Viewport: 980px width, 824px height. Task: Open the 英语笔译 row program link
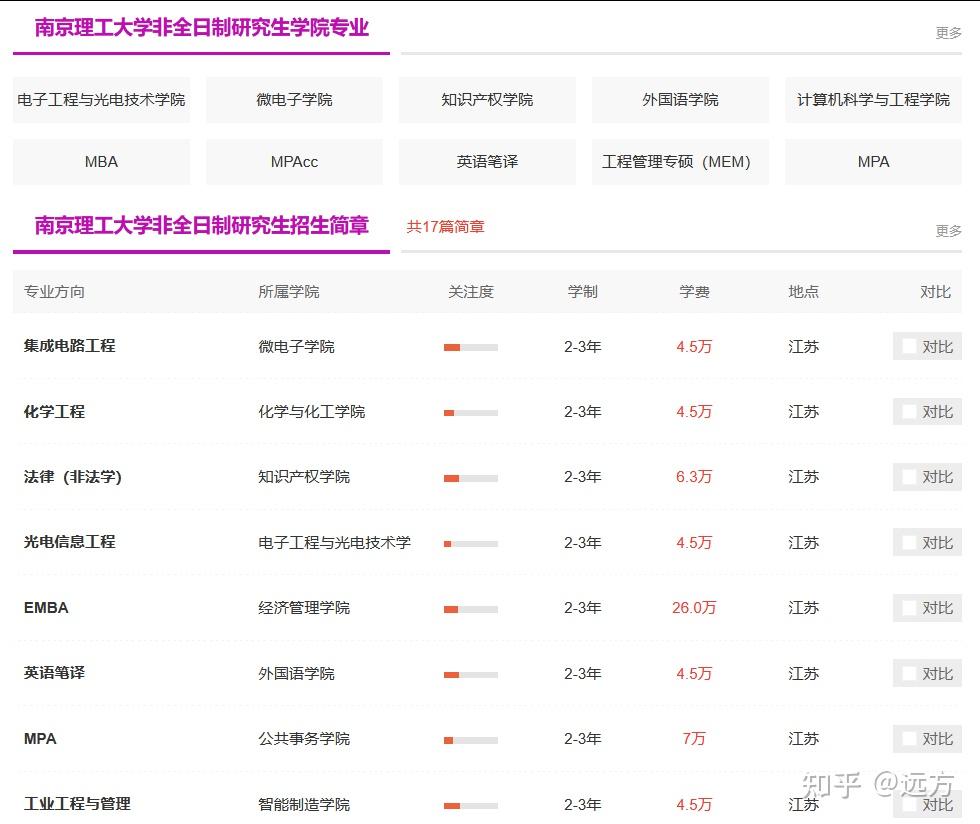point(54,673)
